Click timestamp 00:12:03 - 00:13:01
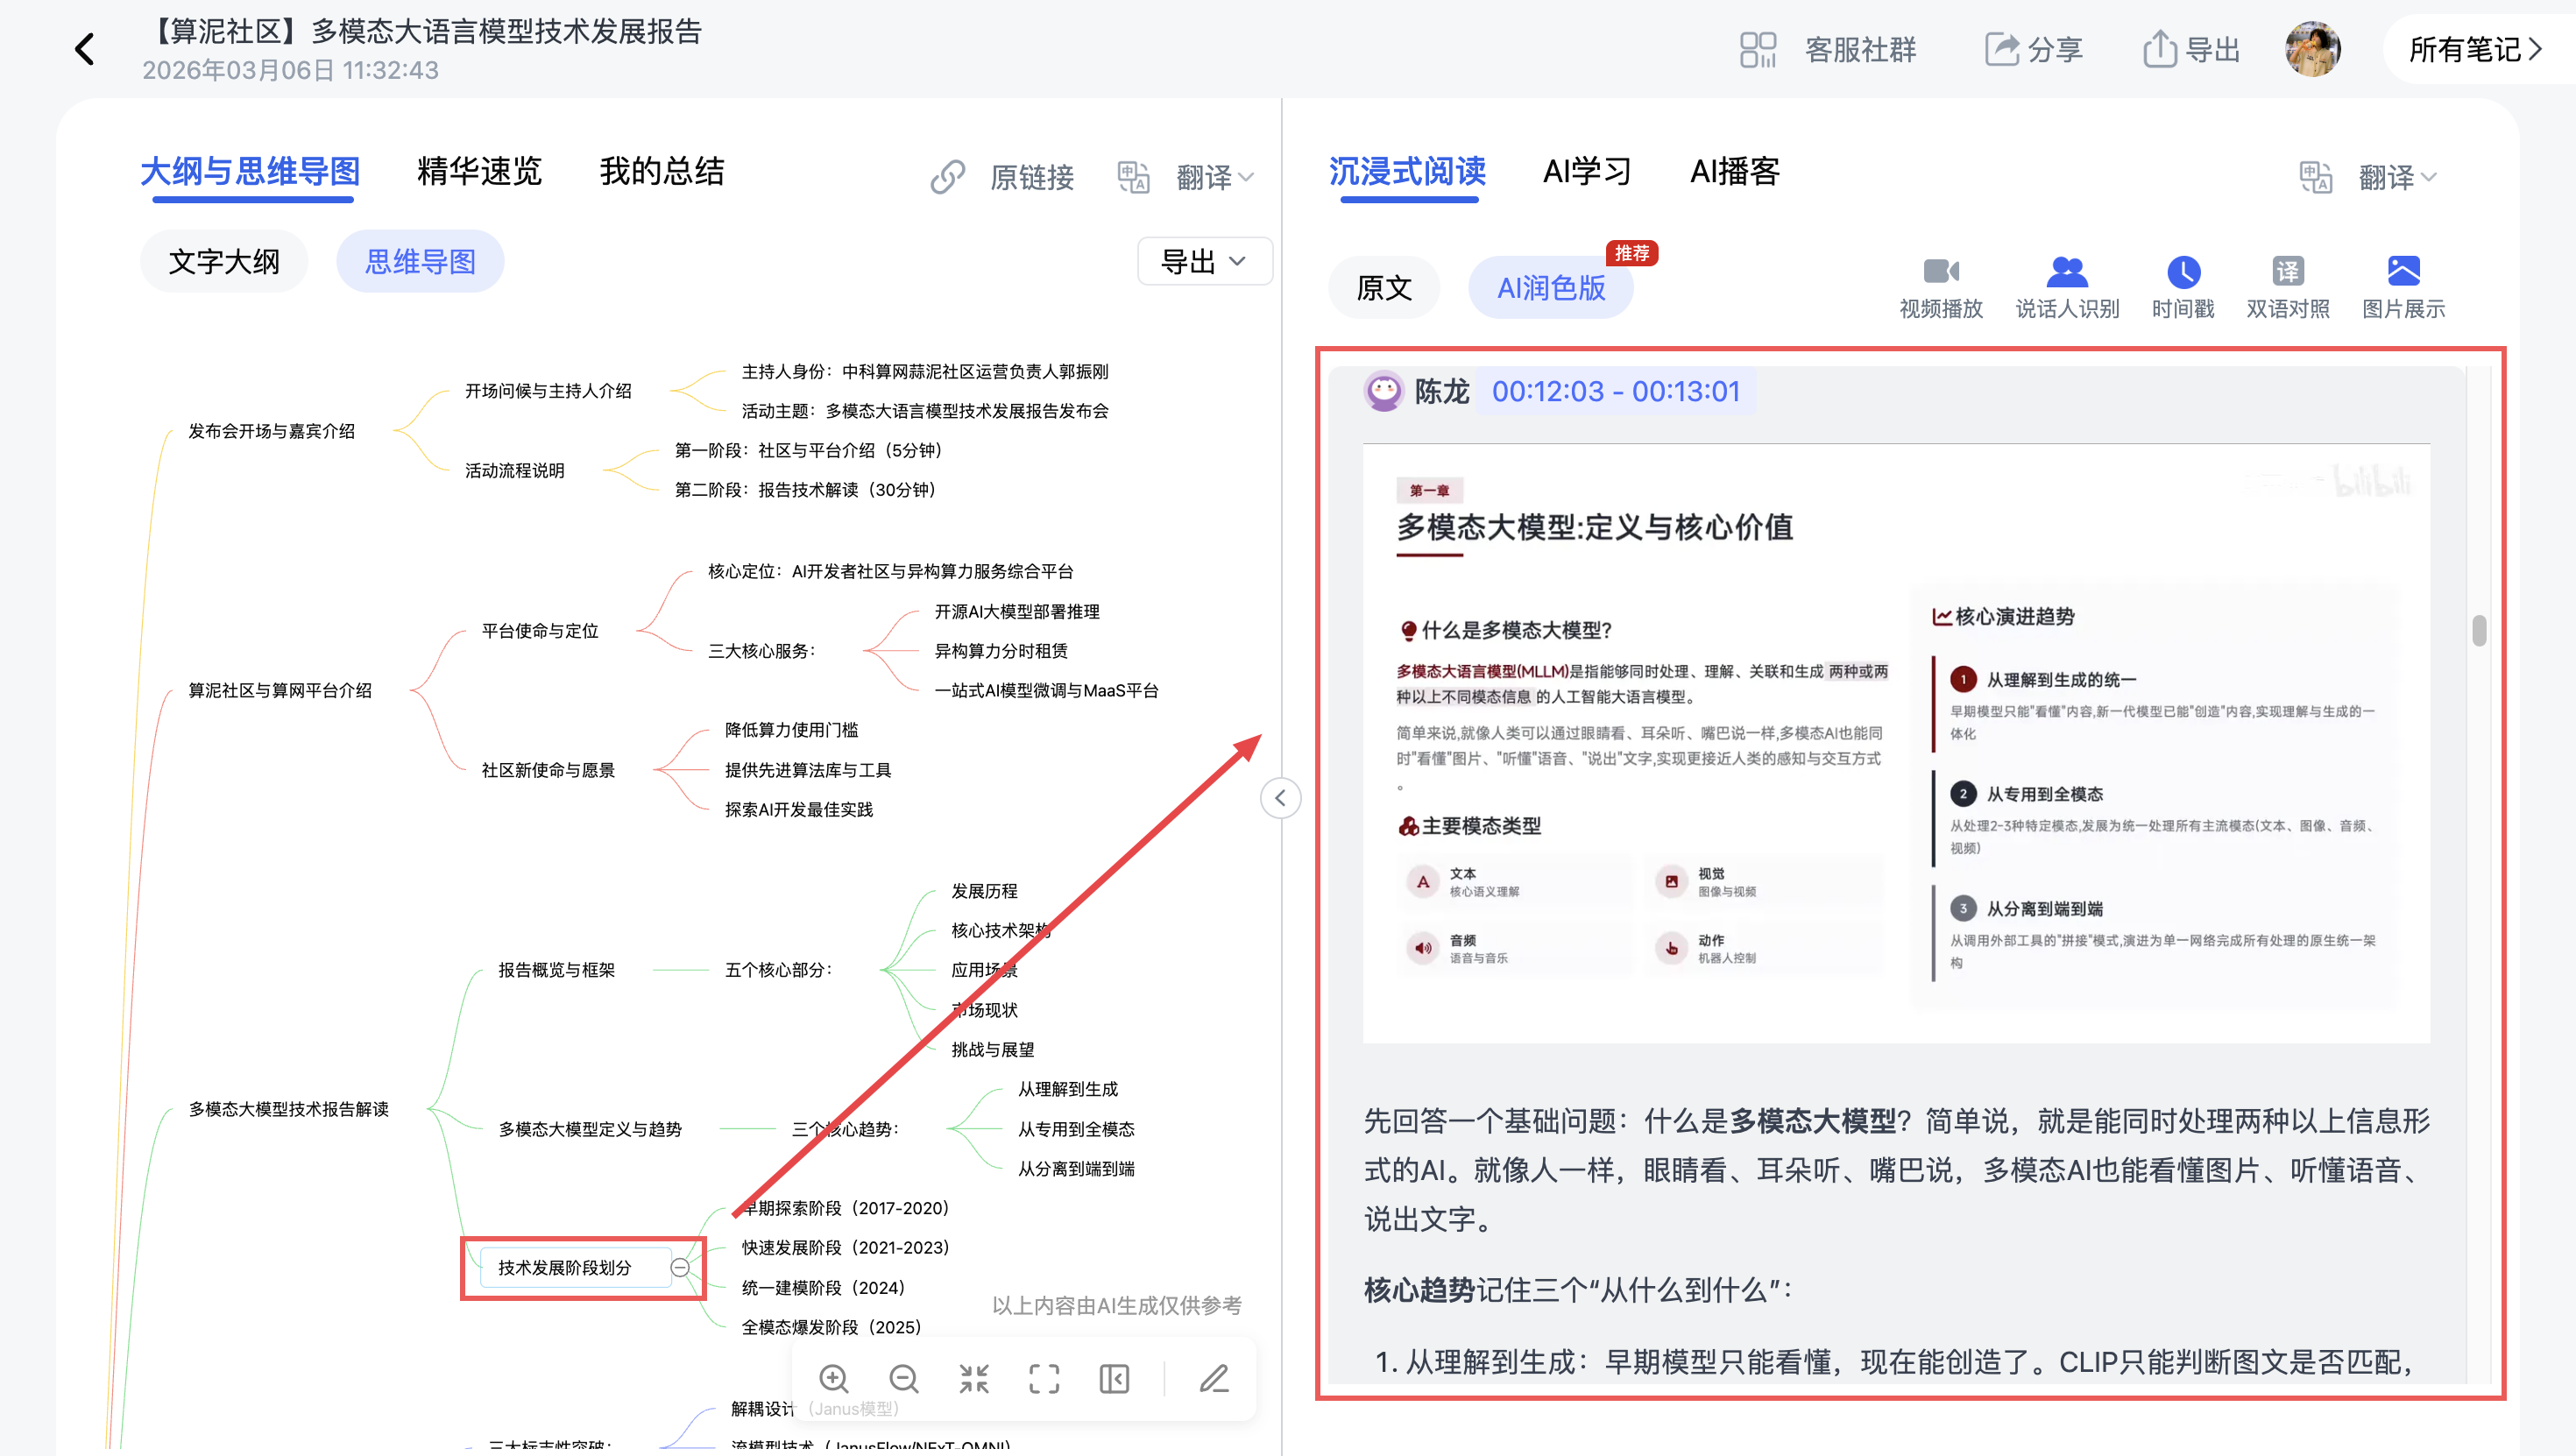The height and width of the screenshot is (1456, 2576). pos(1616,391)
